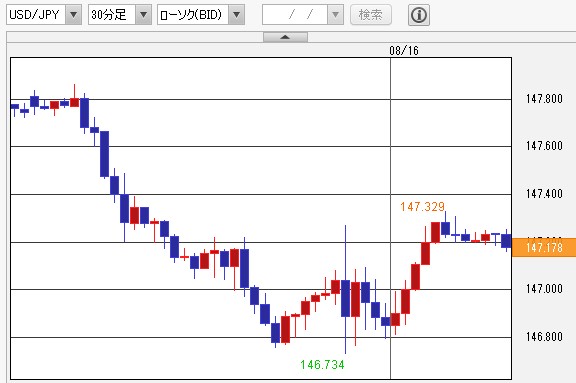Click the 147.400 price axis label

[544, 194]
